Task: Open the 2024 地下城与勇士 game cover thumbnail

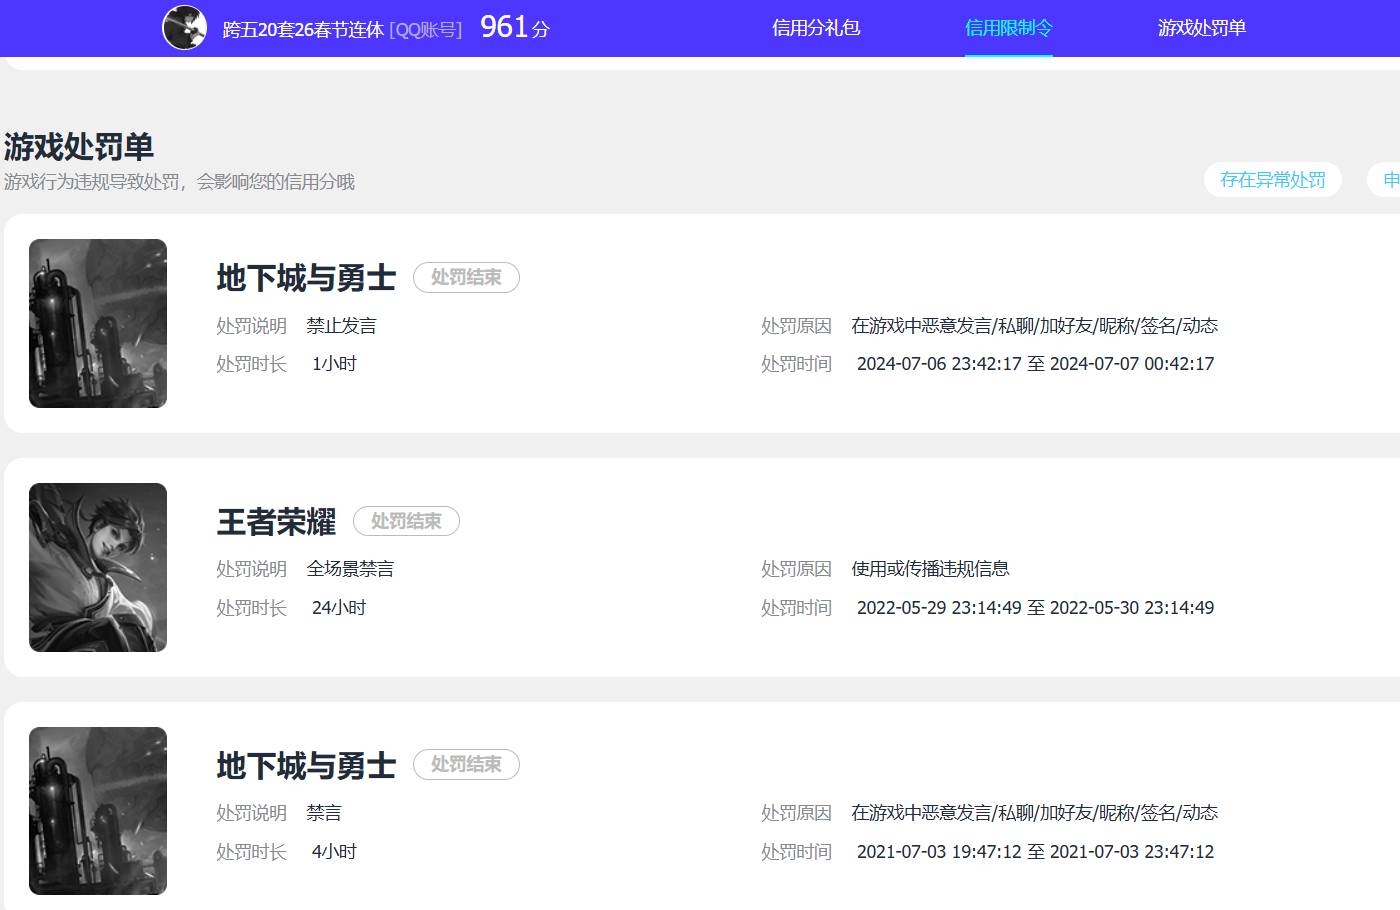Action: tap(98, 323)
